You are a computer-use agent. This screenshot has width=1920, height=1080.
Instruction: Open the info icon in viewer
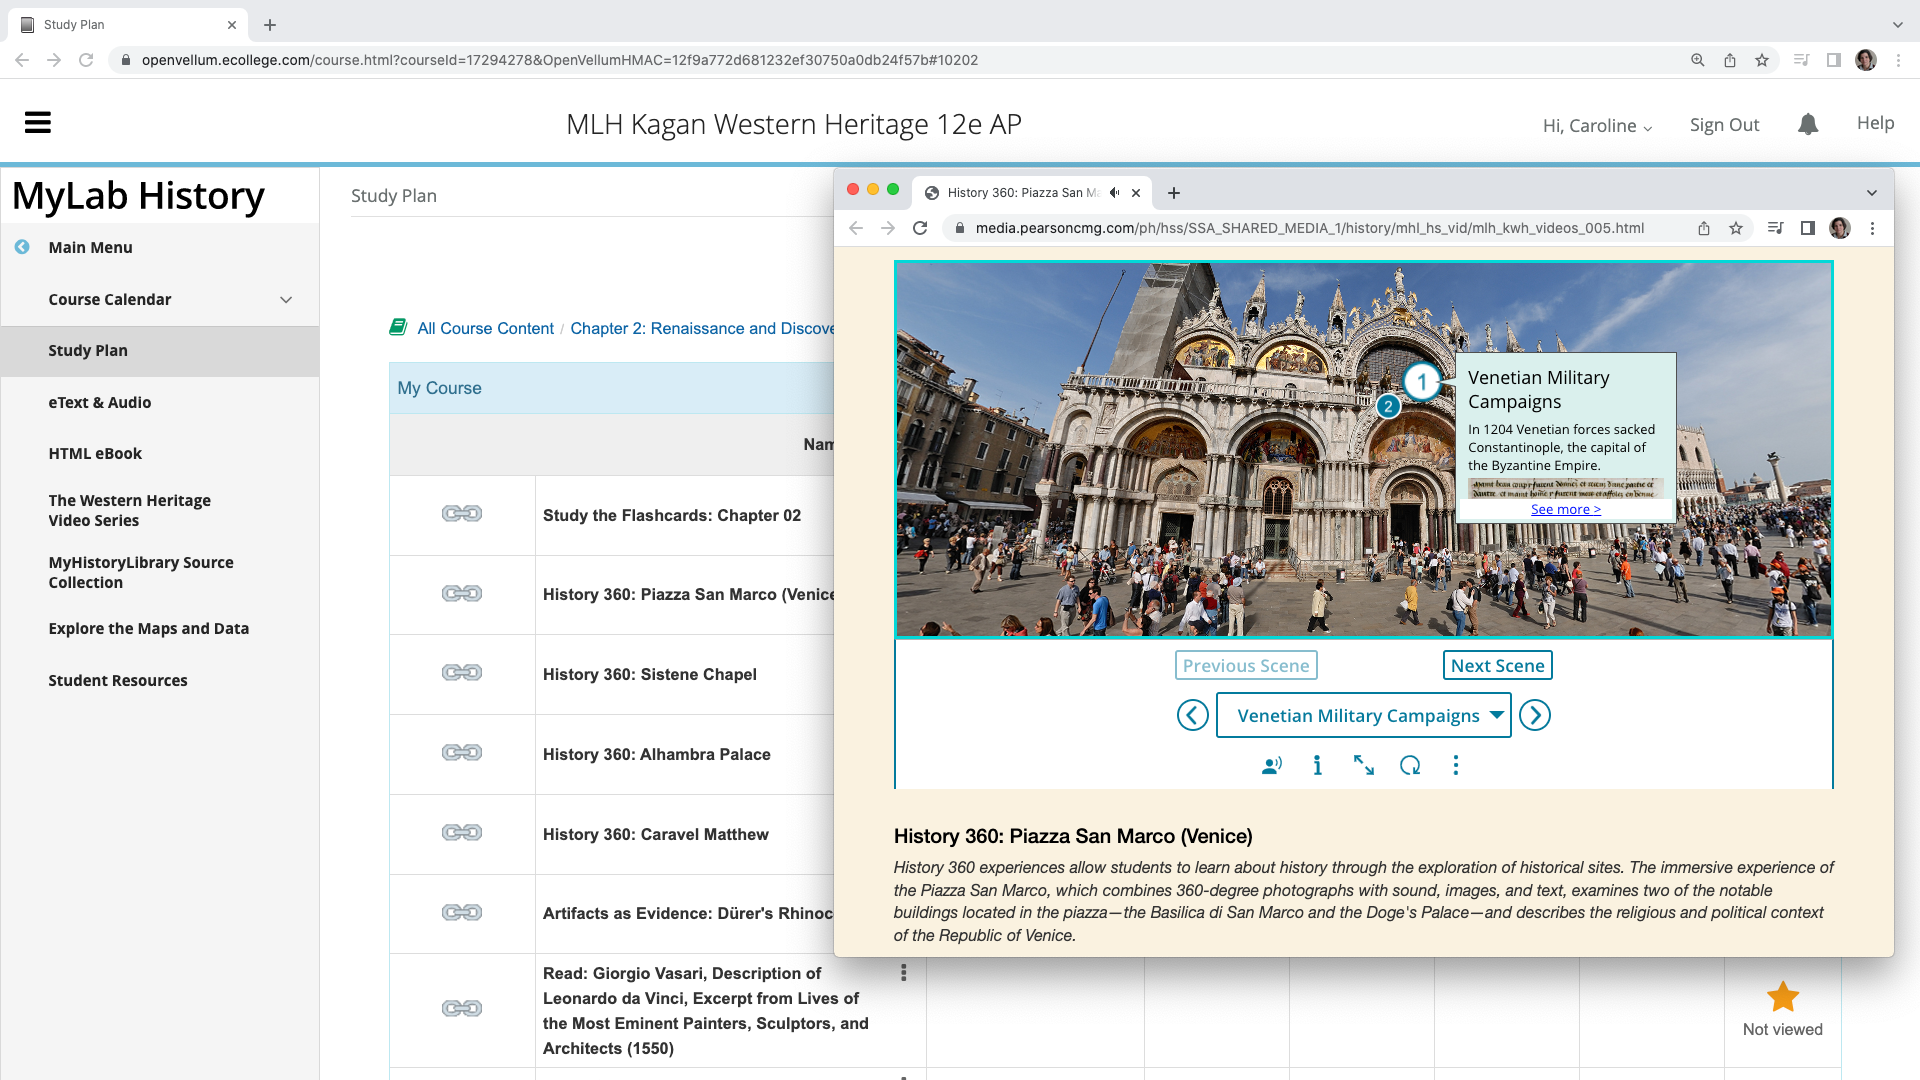click(1317, 766)
